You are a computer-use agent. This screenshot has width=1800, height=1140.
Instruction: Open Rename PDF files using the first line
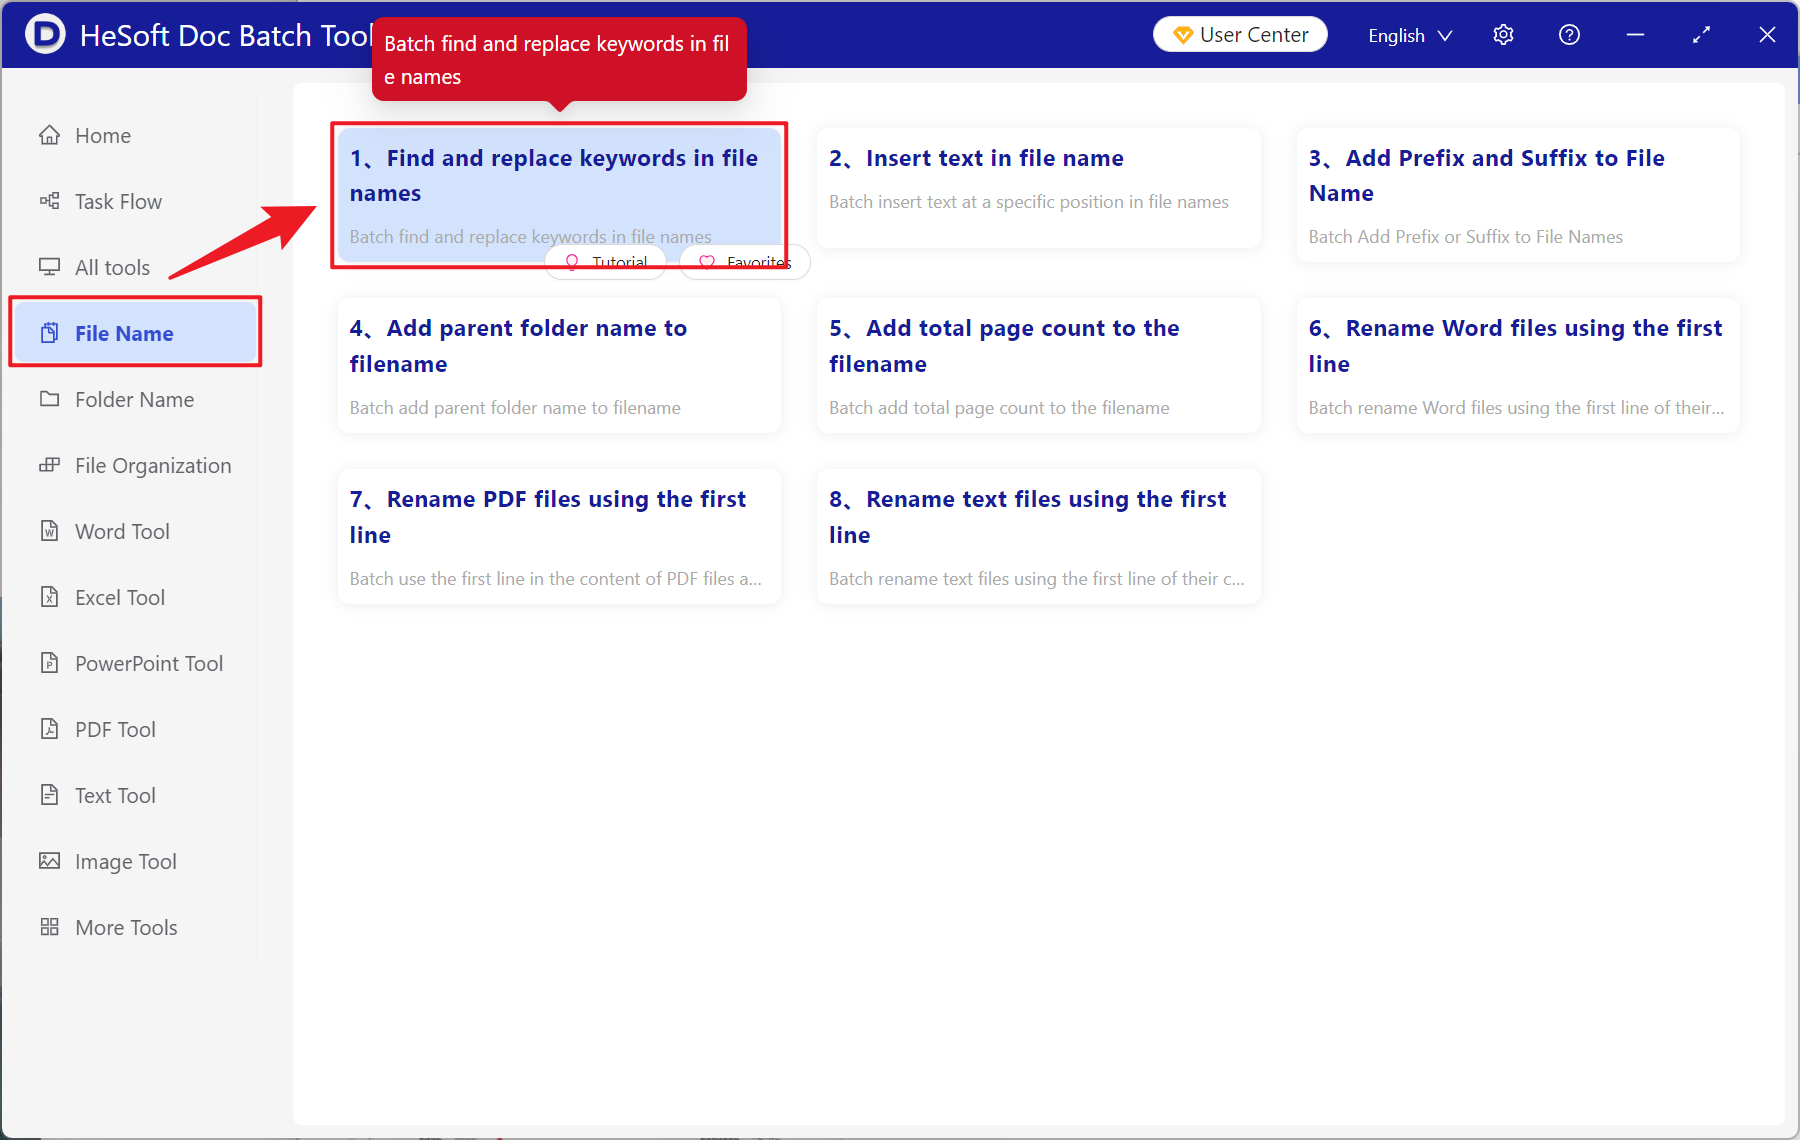pos(559,536)
